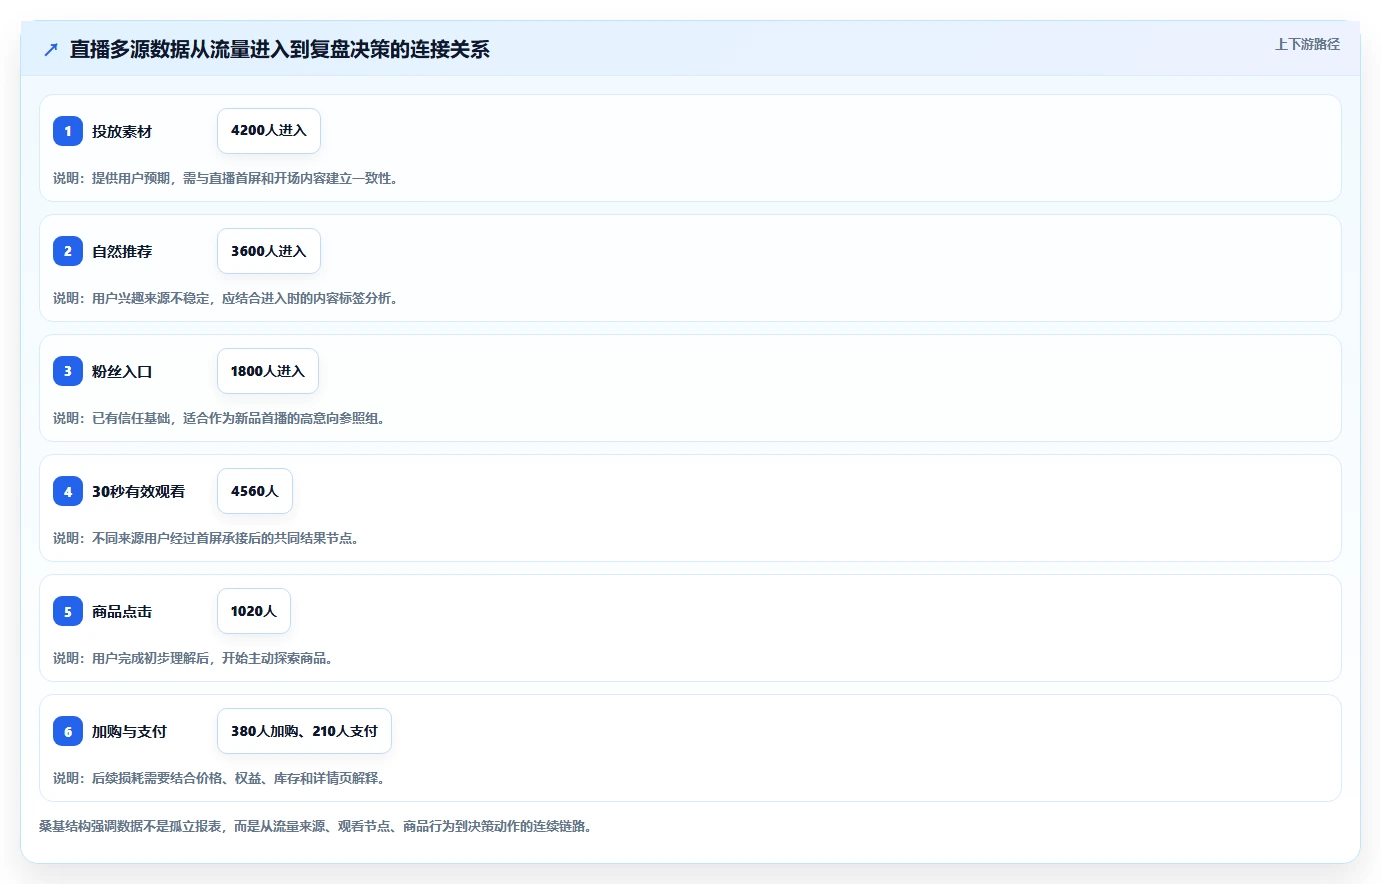
Task: Select the 自然推荐 step label
Action: [x=122, y=251]
